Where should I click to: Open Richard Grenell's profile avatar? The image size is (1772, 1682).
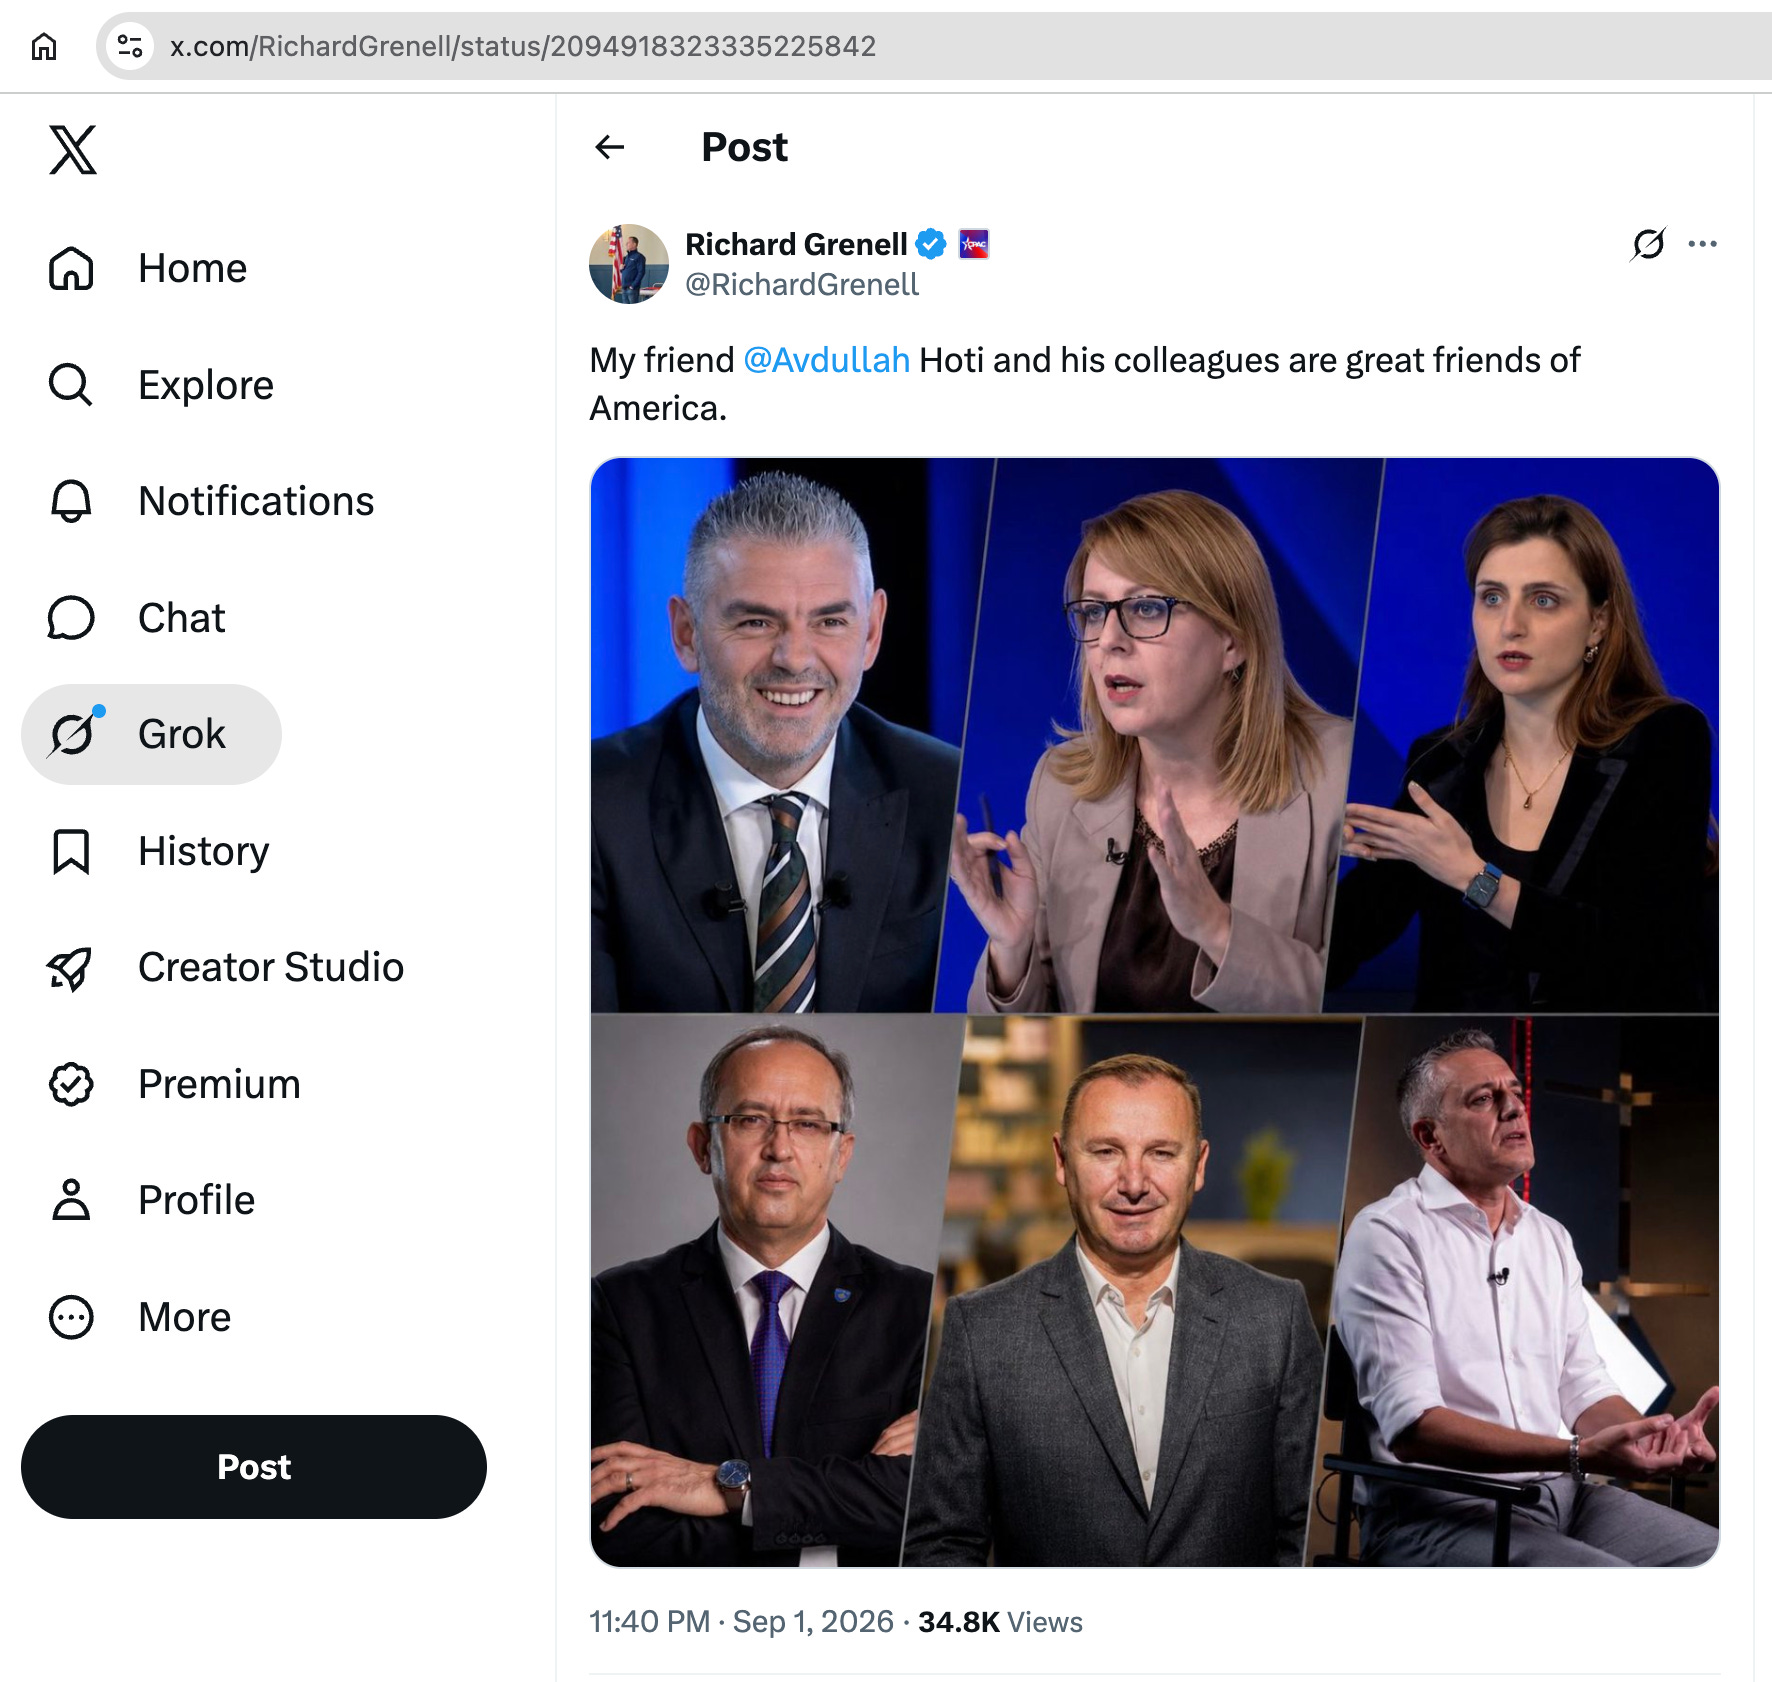[x=629, y=264]
